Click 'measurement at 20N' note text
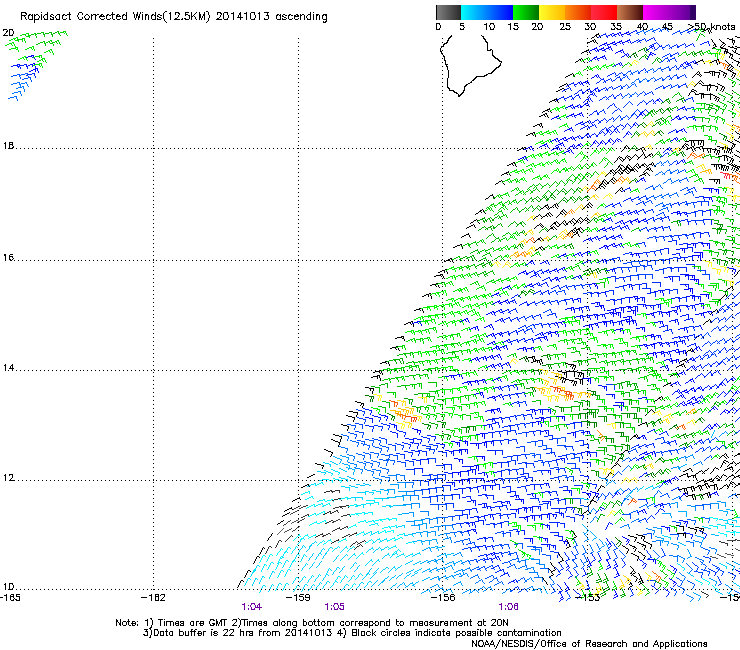The width and height of the screenshot is (740, 650). click(x=461, y=623)
